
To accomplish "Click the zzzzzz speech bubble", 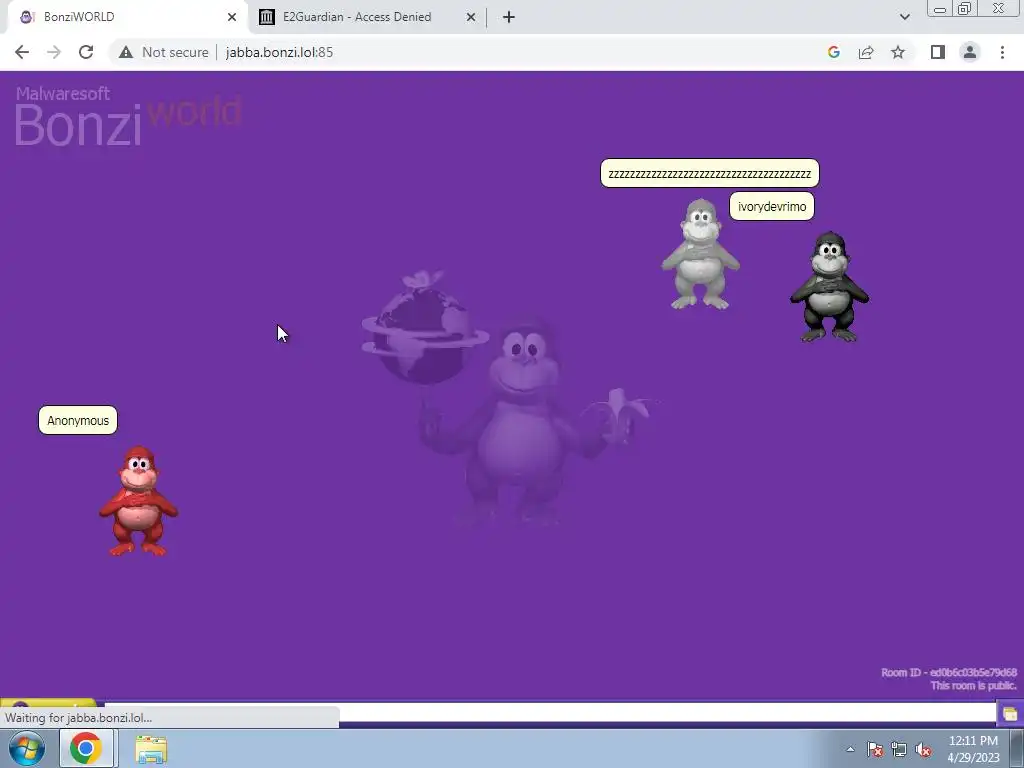I will click(x=710, y=174).
